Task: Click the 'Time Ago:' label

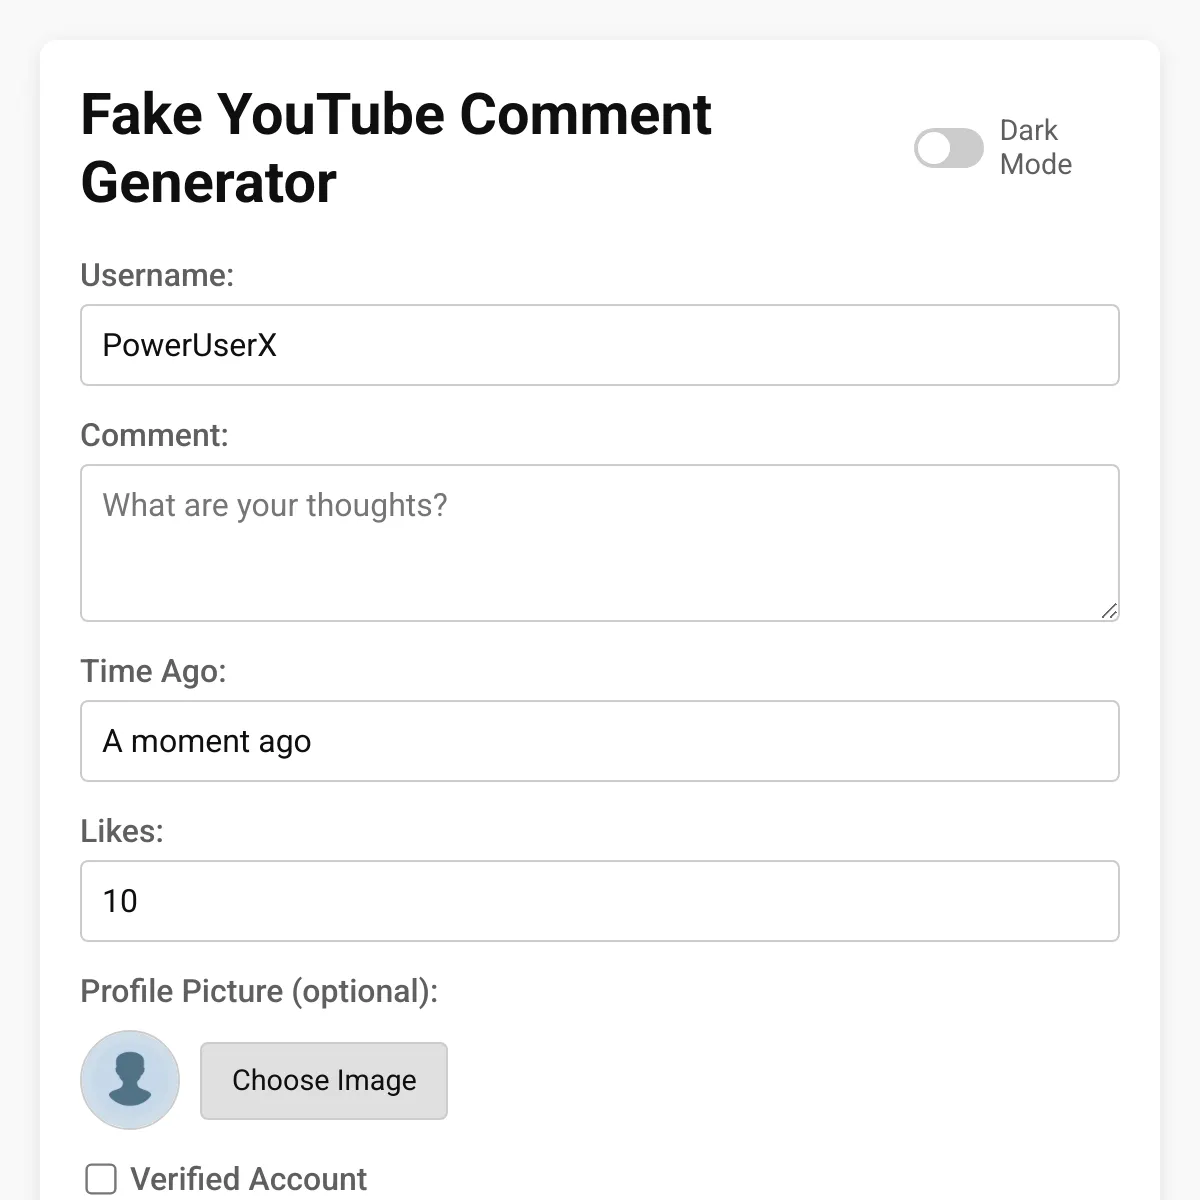Action: tap(153, 671)
